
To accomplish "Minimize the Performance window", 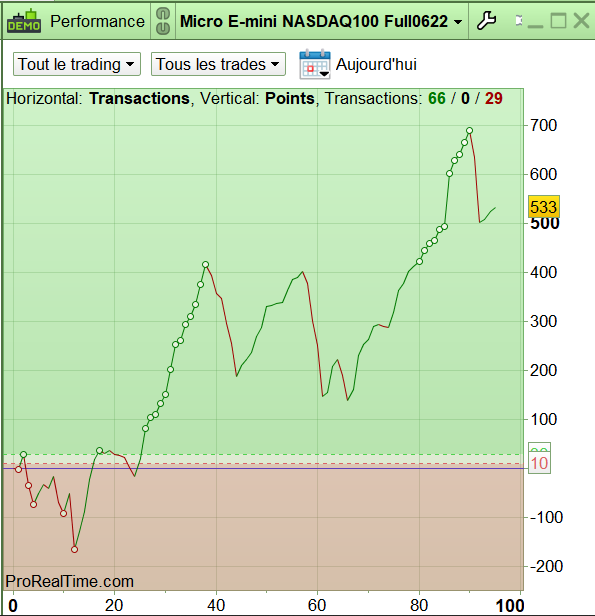I will tap(535, 25).
